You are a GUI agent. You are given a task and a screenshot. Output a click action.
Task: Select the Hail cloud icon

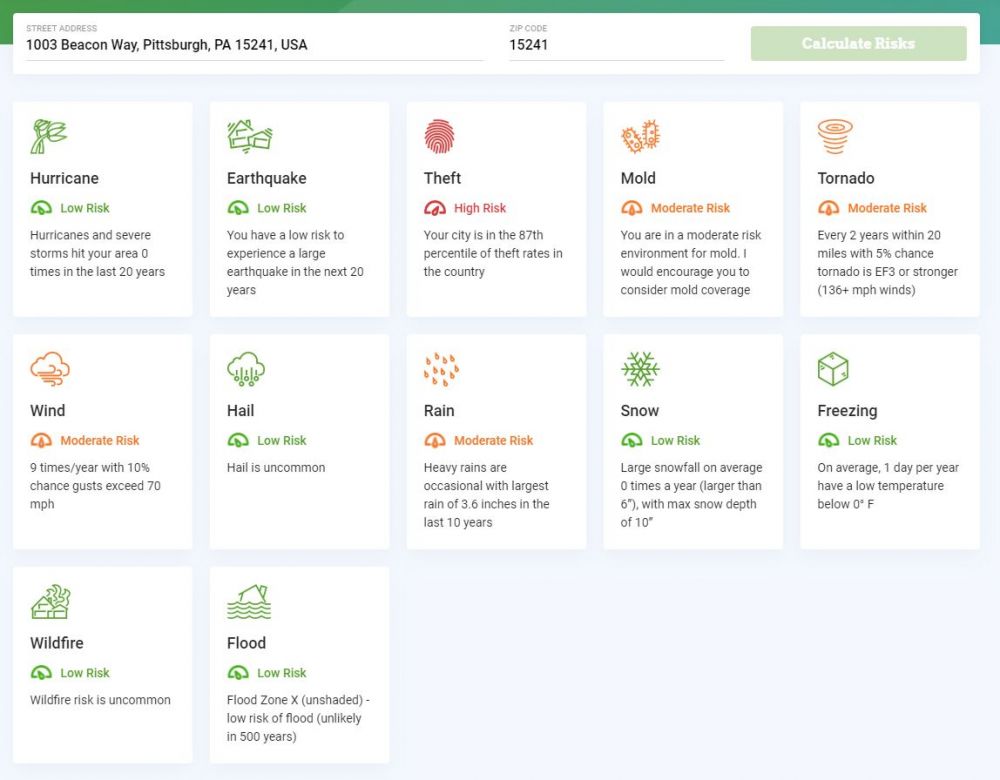click(x=246, y=369)
